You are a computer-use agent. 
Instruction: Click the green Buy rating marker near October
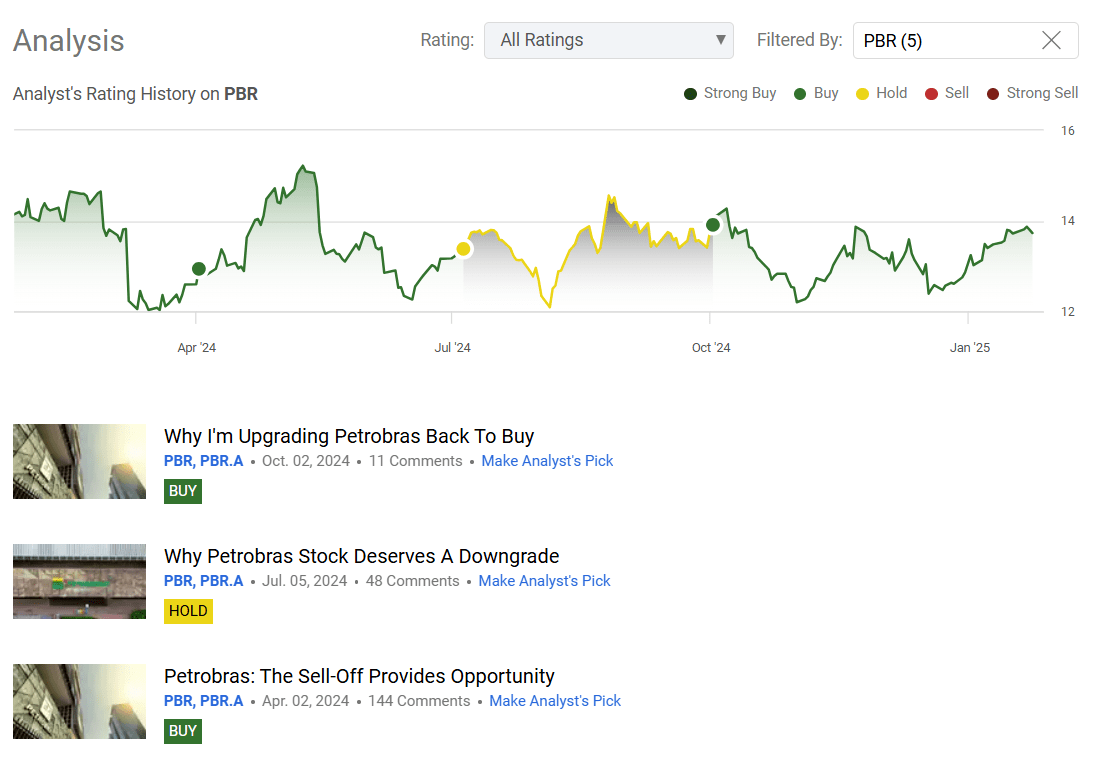coord(712,225)
